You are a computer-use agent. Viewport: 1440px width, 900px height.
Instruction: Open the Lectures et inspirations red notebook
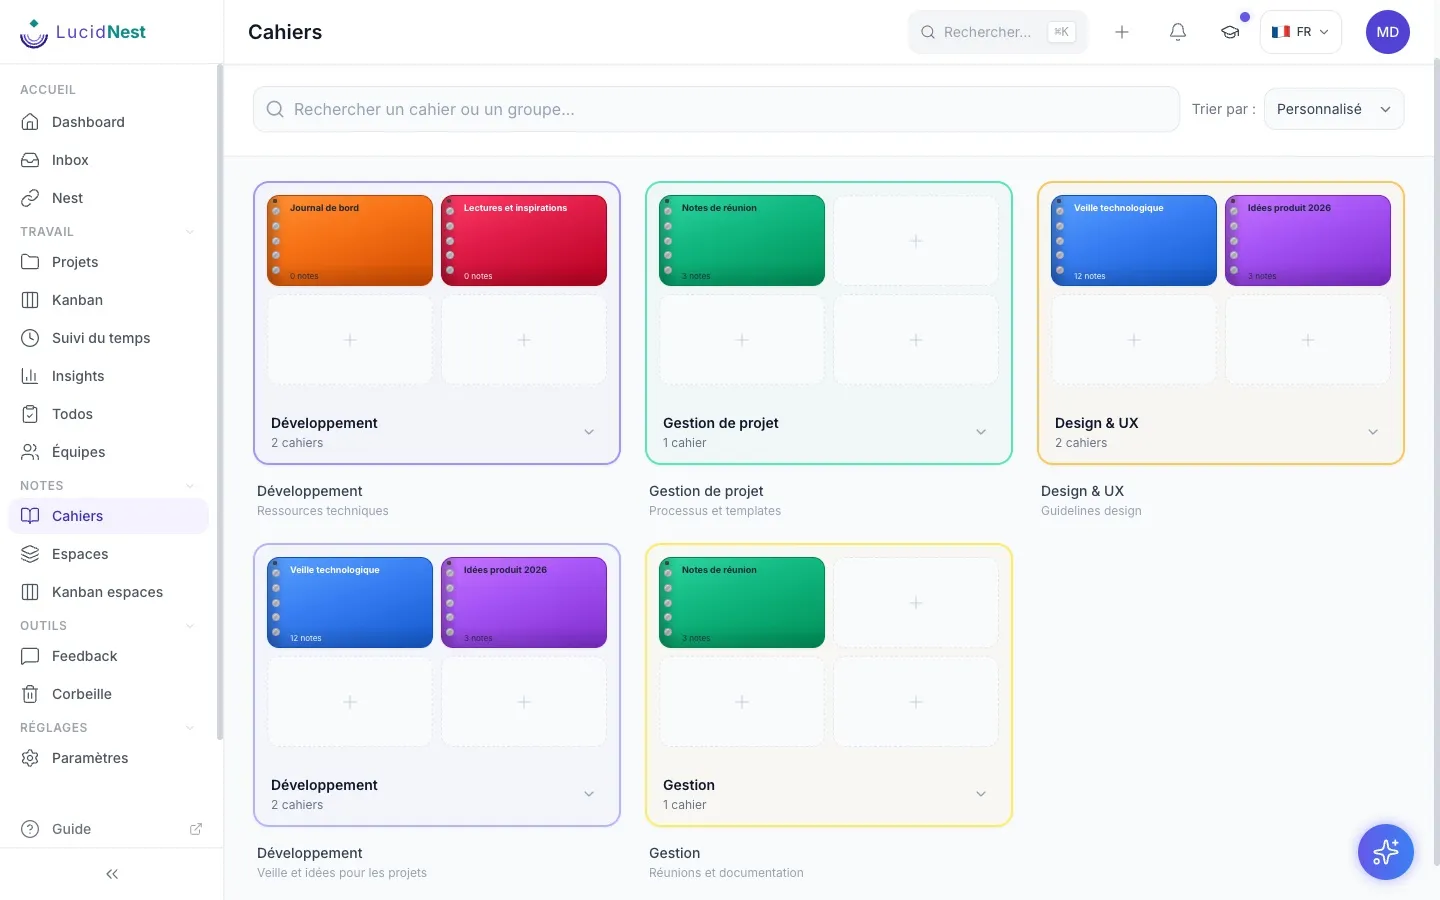[x=524, y=241]
